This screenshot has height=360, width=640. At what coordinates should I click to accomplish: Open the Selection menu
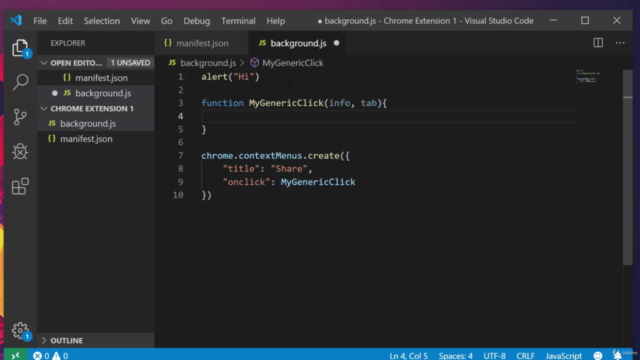tap(102, 21)
